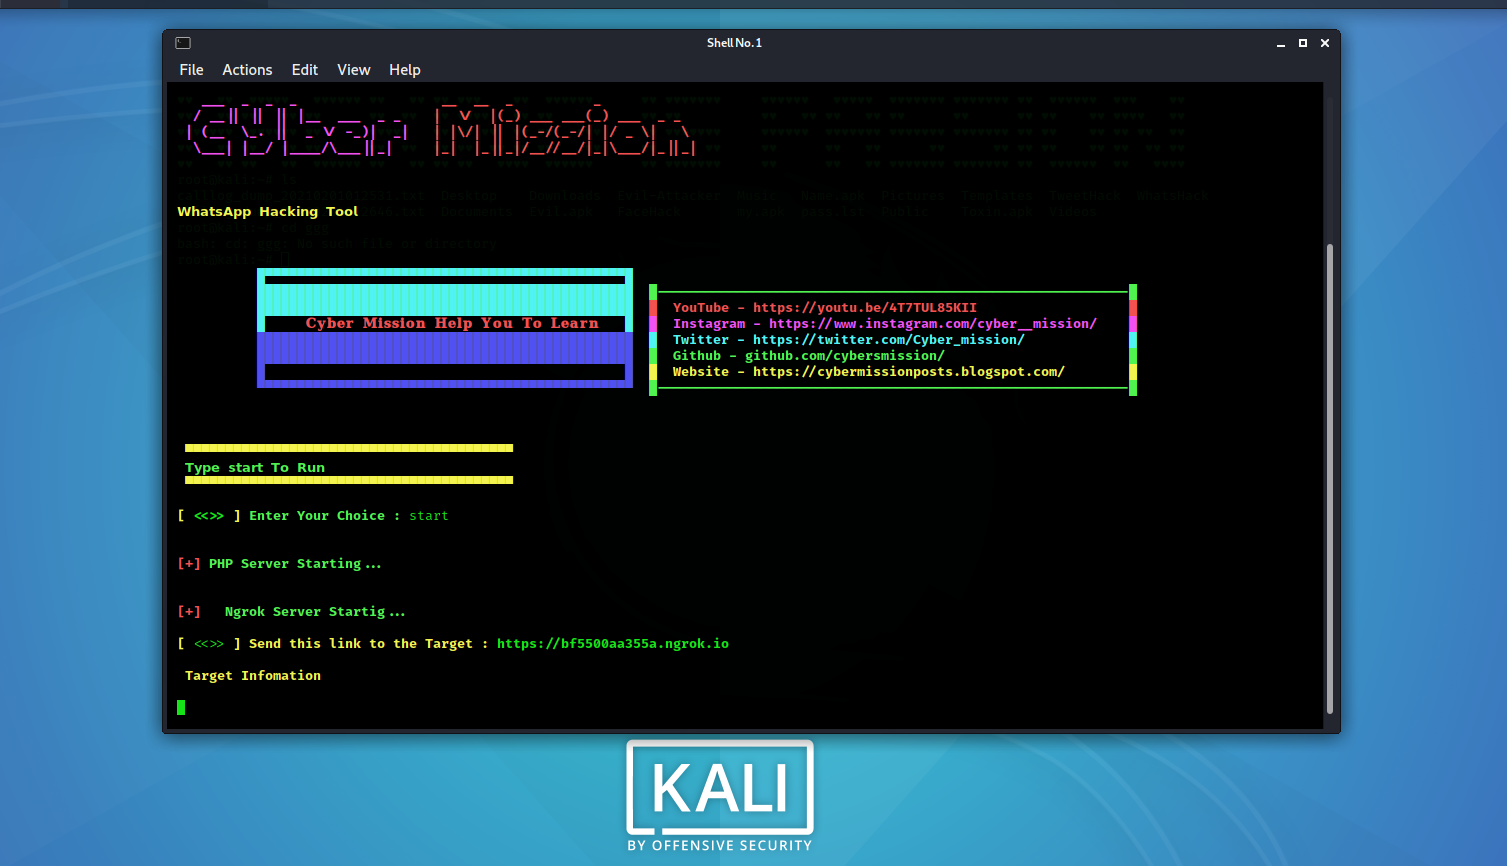Open the Help menu
1507x866 pixels.
(405, 70)
